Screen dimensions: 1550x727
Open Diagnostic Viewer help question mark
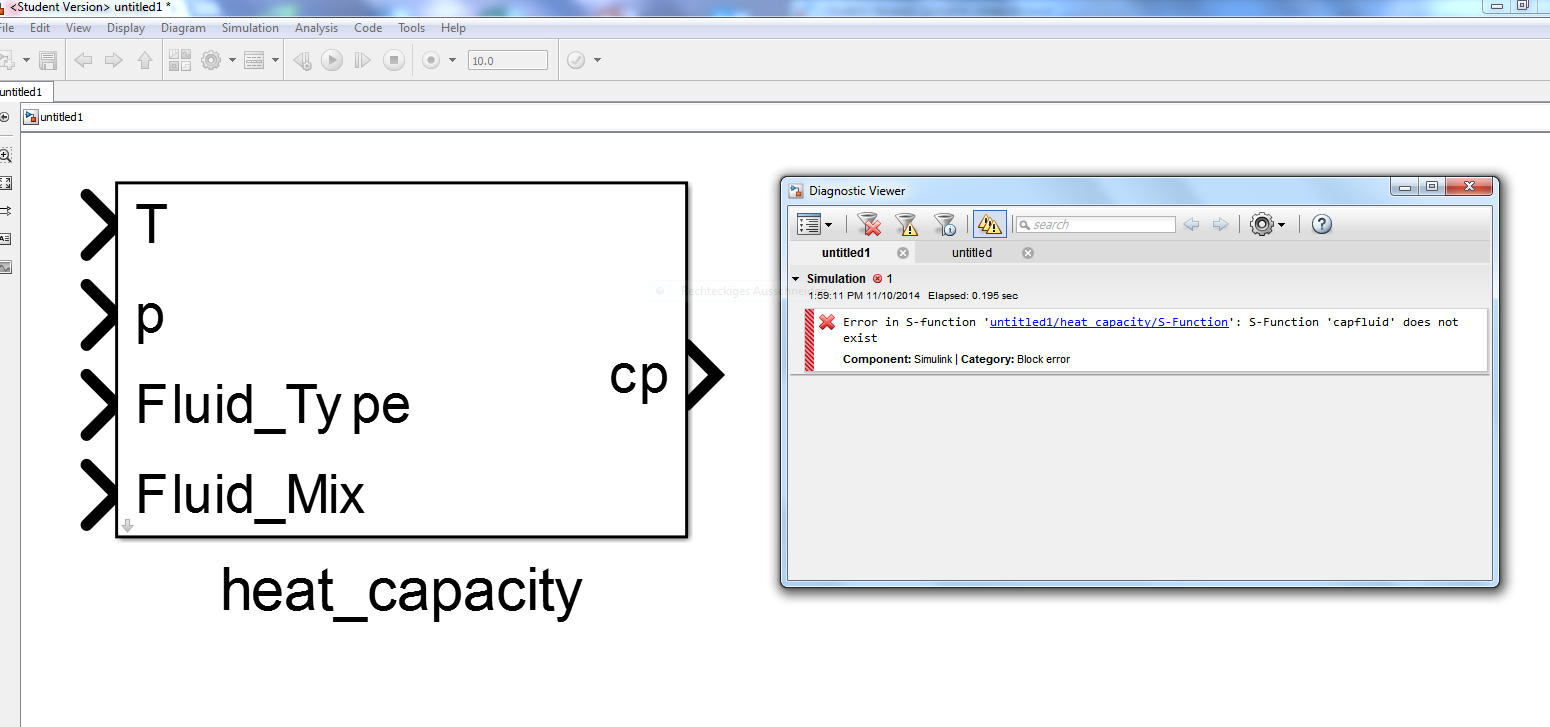(x=1321, y=224)
